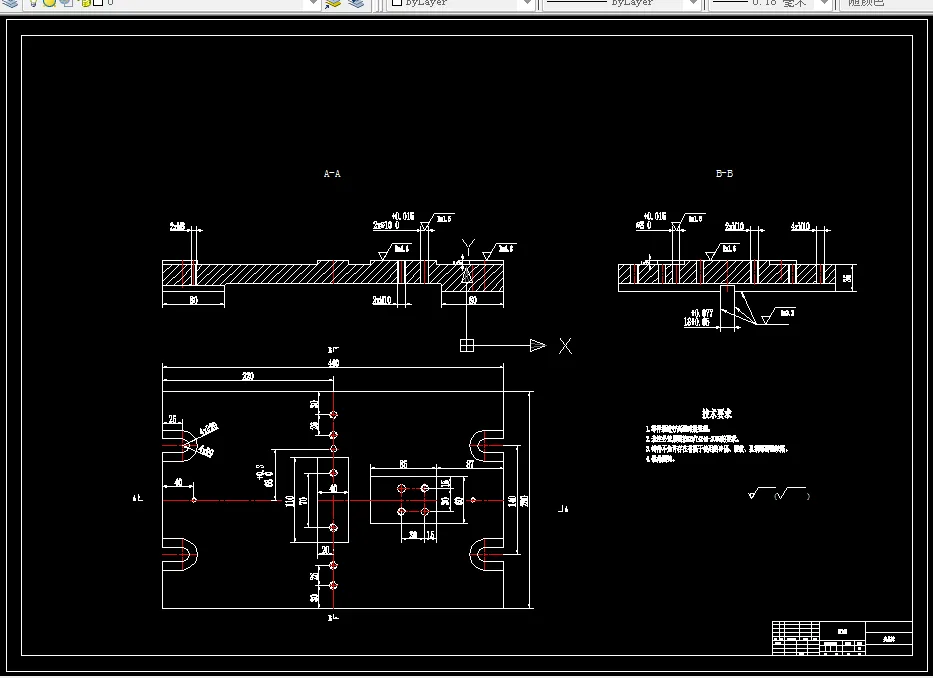The height and width of the screenshot is (678, 933).
Task: Select the 87 horizontal dimension
Action: (x=470, y=464)
